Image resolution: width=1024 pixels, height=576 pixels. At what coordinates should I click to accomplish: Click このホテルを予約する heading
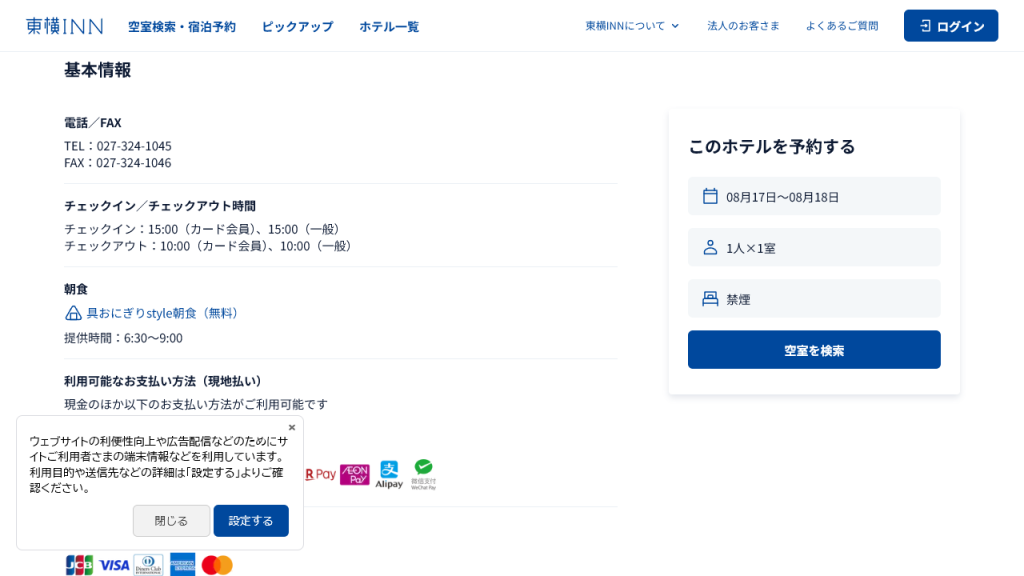pyautogui.click(x=771, y=146)
